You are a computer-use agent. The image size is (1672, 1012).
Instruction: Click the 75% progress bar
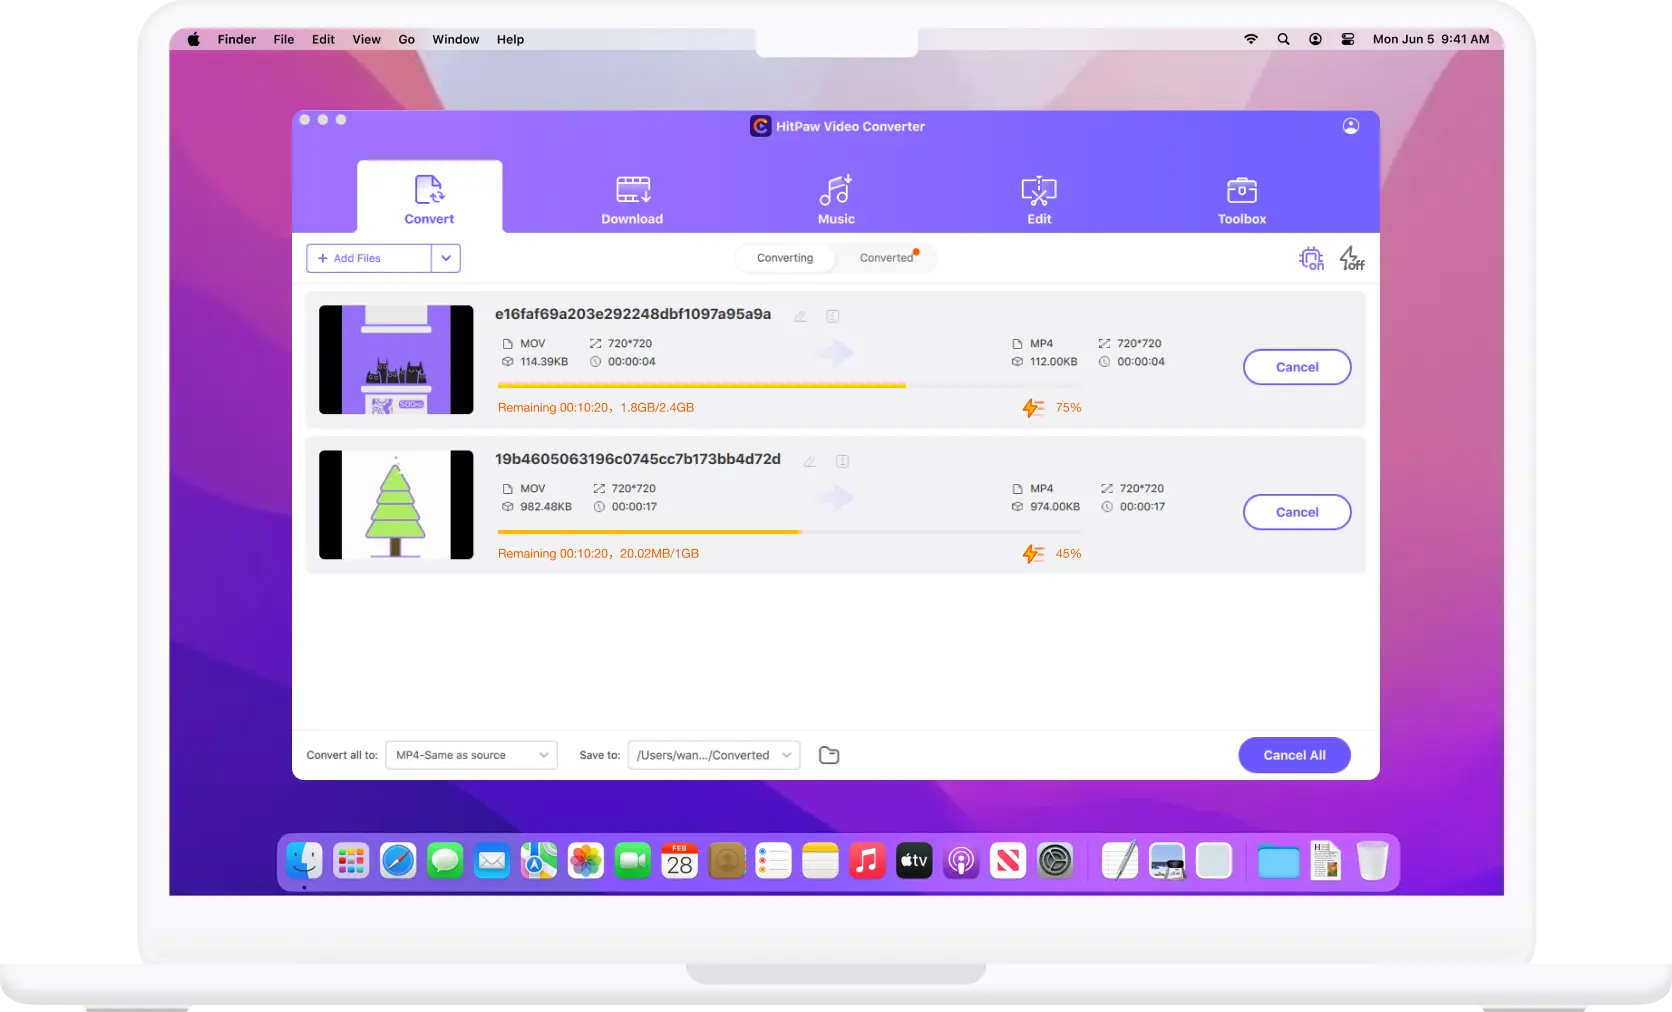790,385
